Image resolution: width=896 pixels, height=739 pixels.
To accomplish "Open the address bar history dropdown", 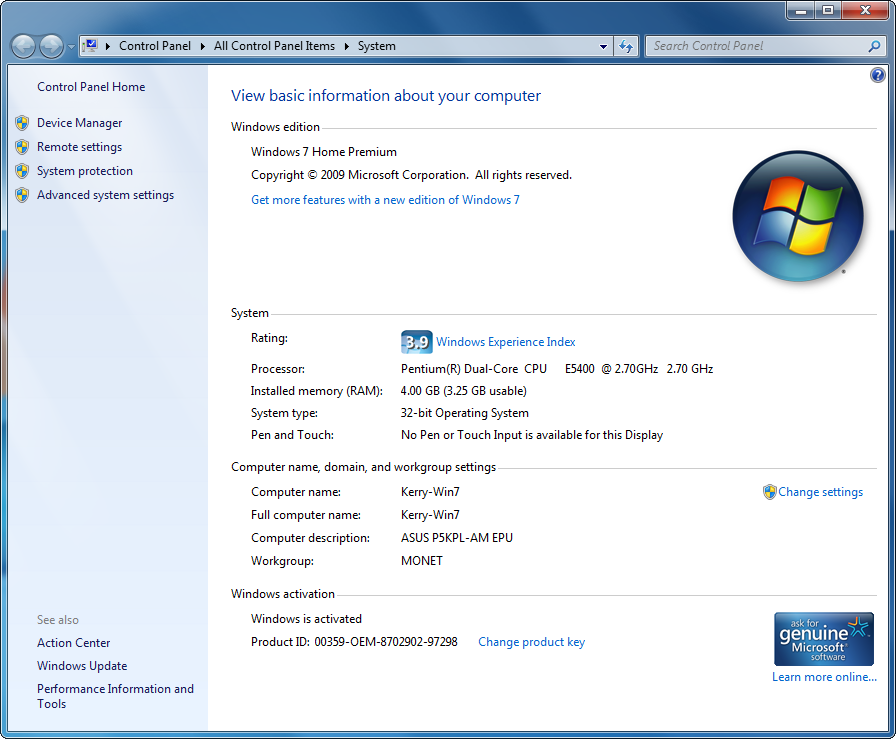I will (603, 47).
